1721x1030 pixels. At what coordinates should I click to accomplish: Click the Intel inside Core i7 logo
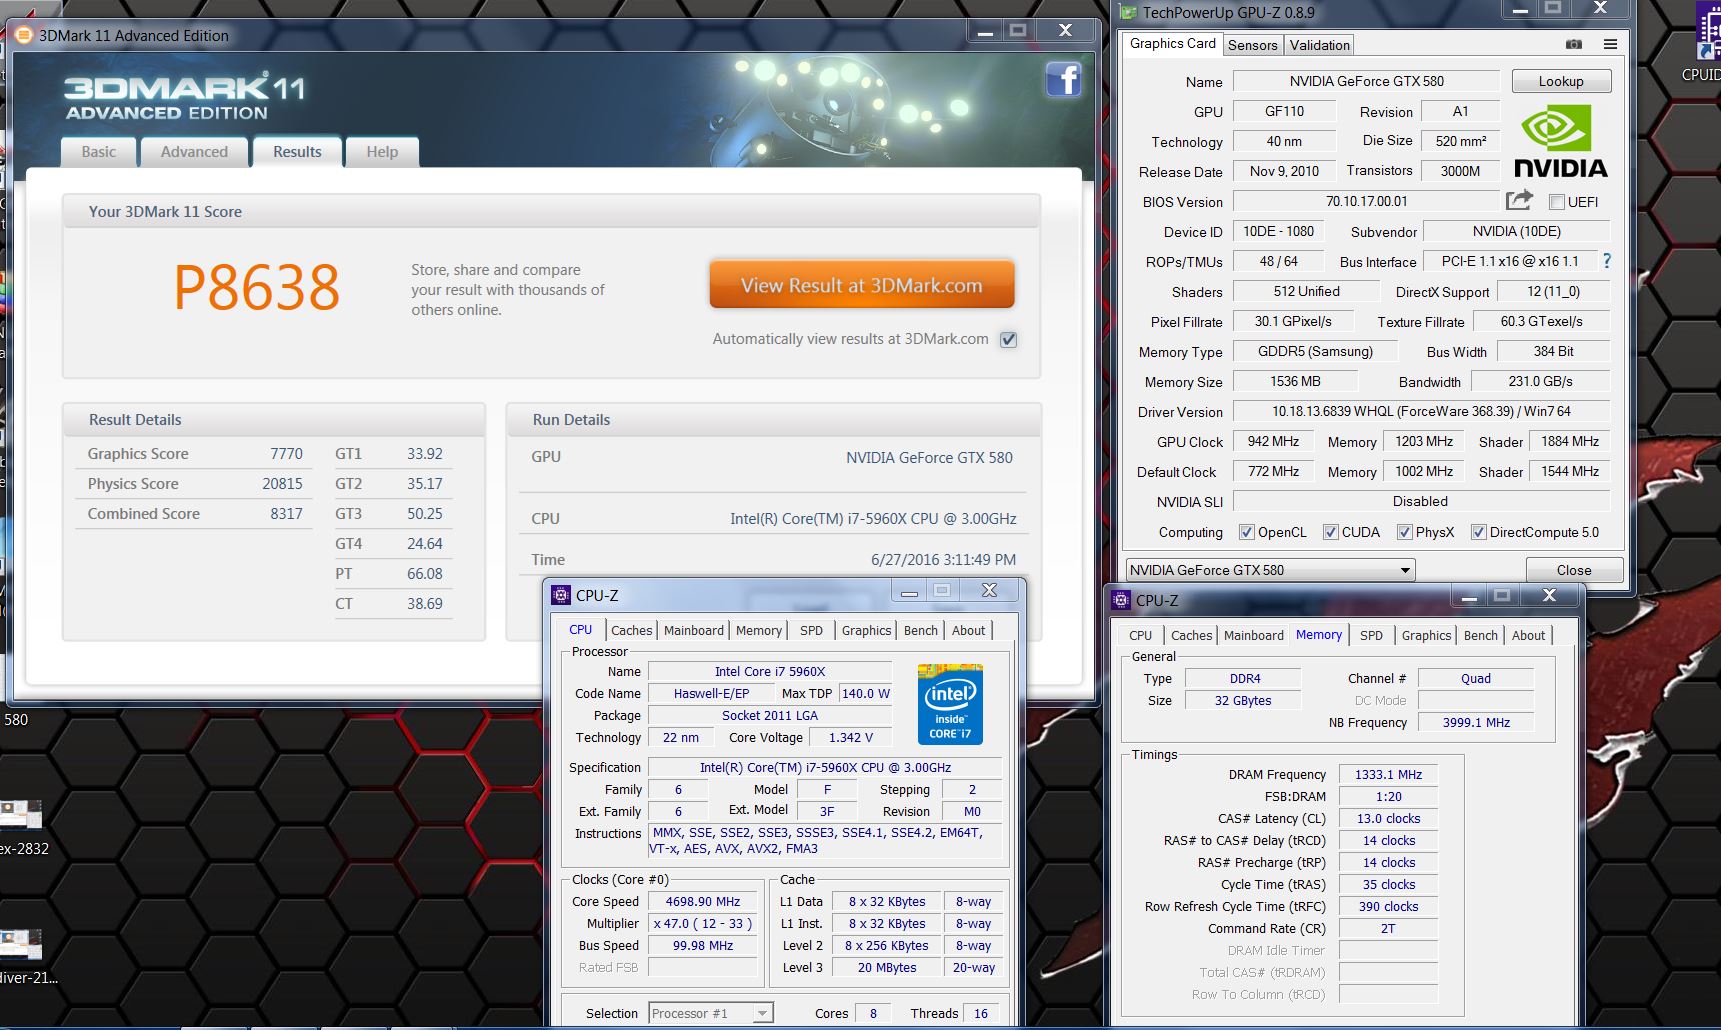pyautogui.click(x=950, y=703)
